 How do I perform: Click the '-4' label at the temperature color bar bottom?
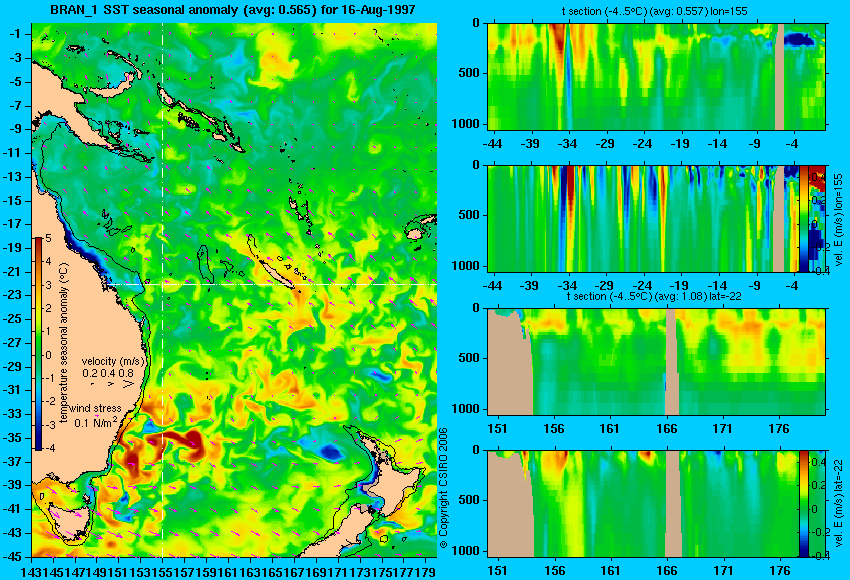point(49,448)
